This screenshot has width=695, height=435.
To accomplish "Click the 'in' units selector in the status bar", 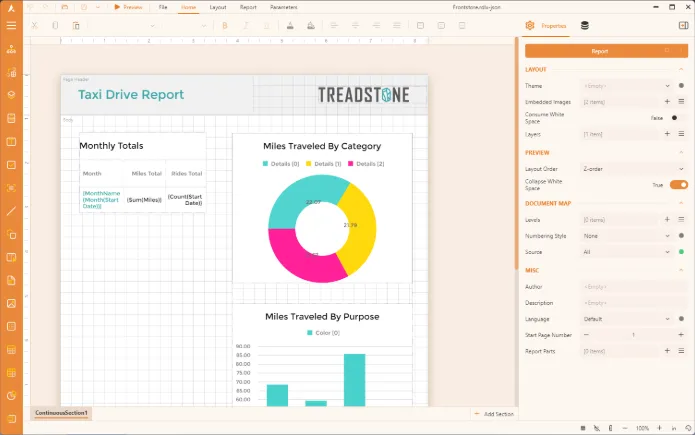I will tap(674, 428).
